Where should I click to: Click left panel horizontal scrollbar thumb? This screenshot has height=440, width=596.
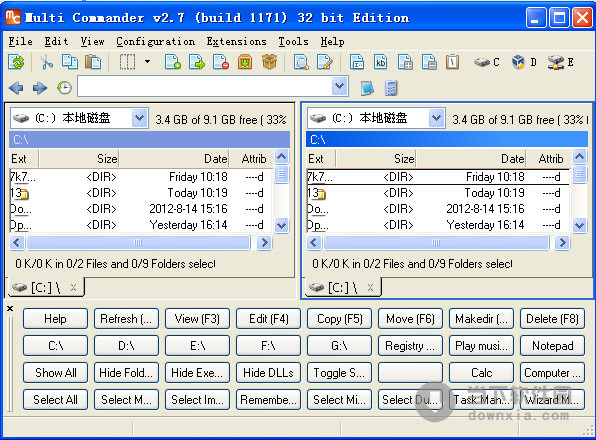tap(138, 242)
